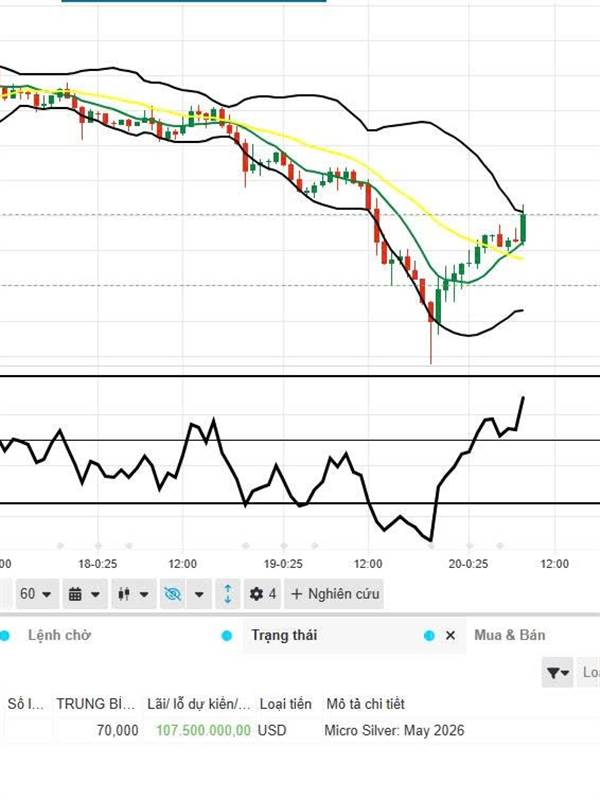Open the 60 timeframe dropdown
600x800 pixels.
point(37,594)
